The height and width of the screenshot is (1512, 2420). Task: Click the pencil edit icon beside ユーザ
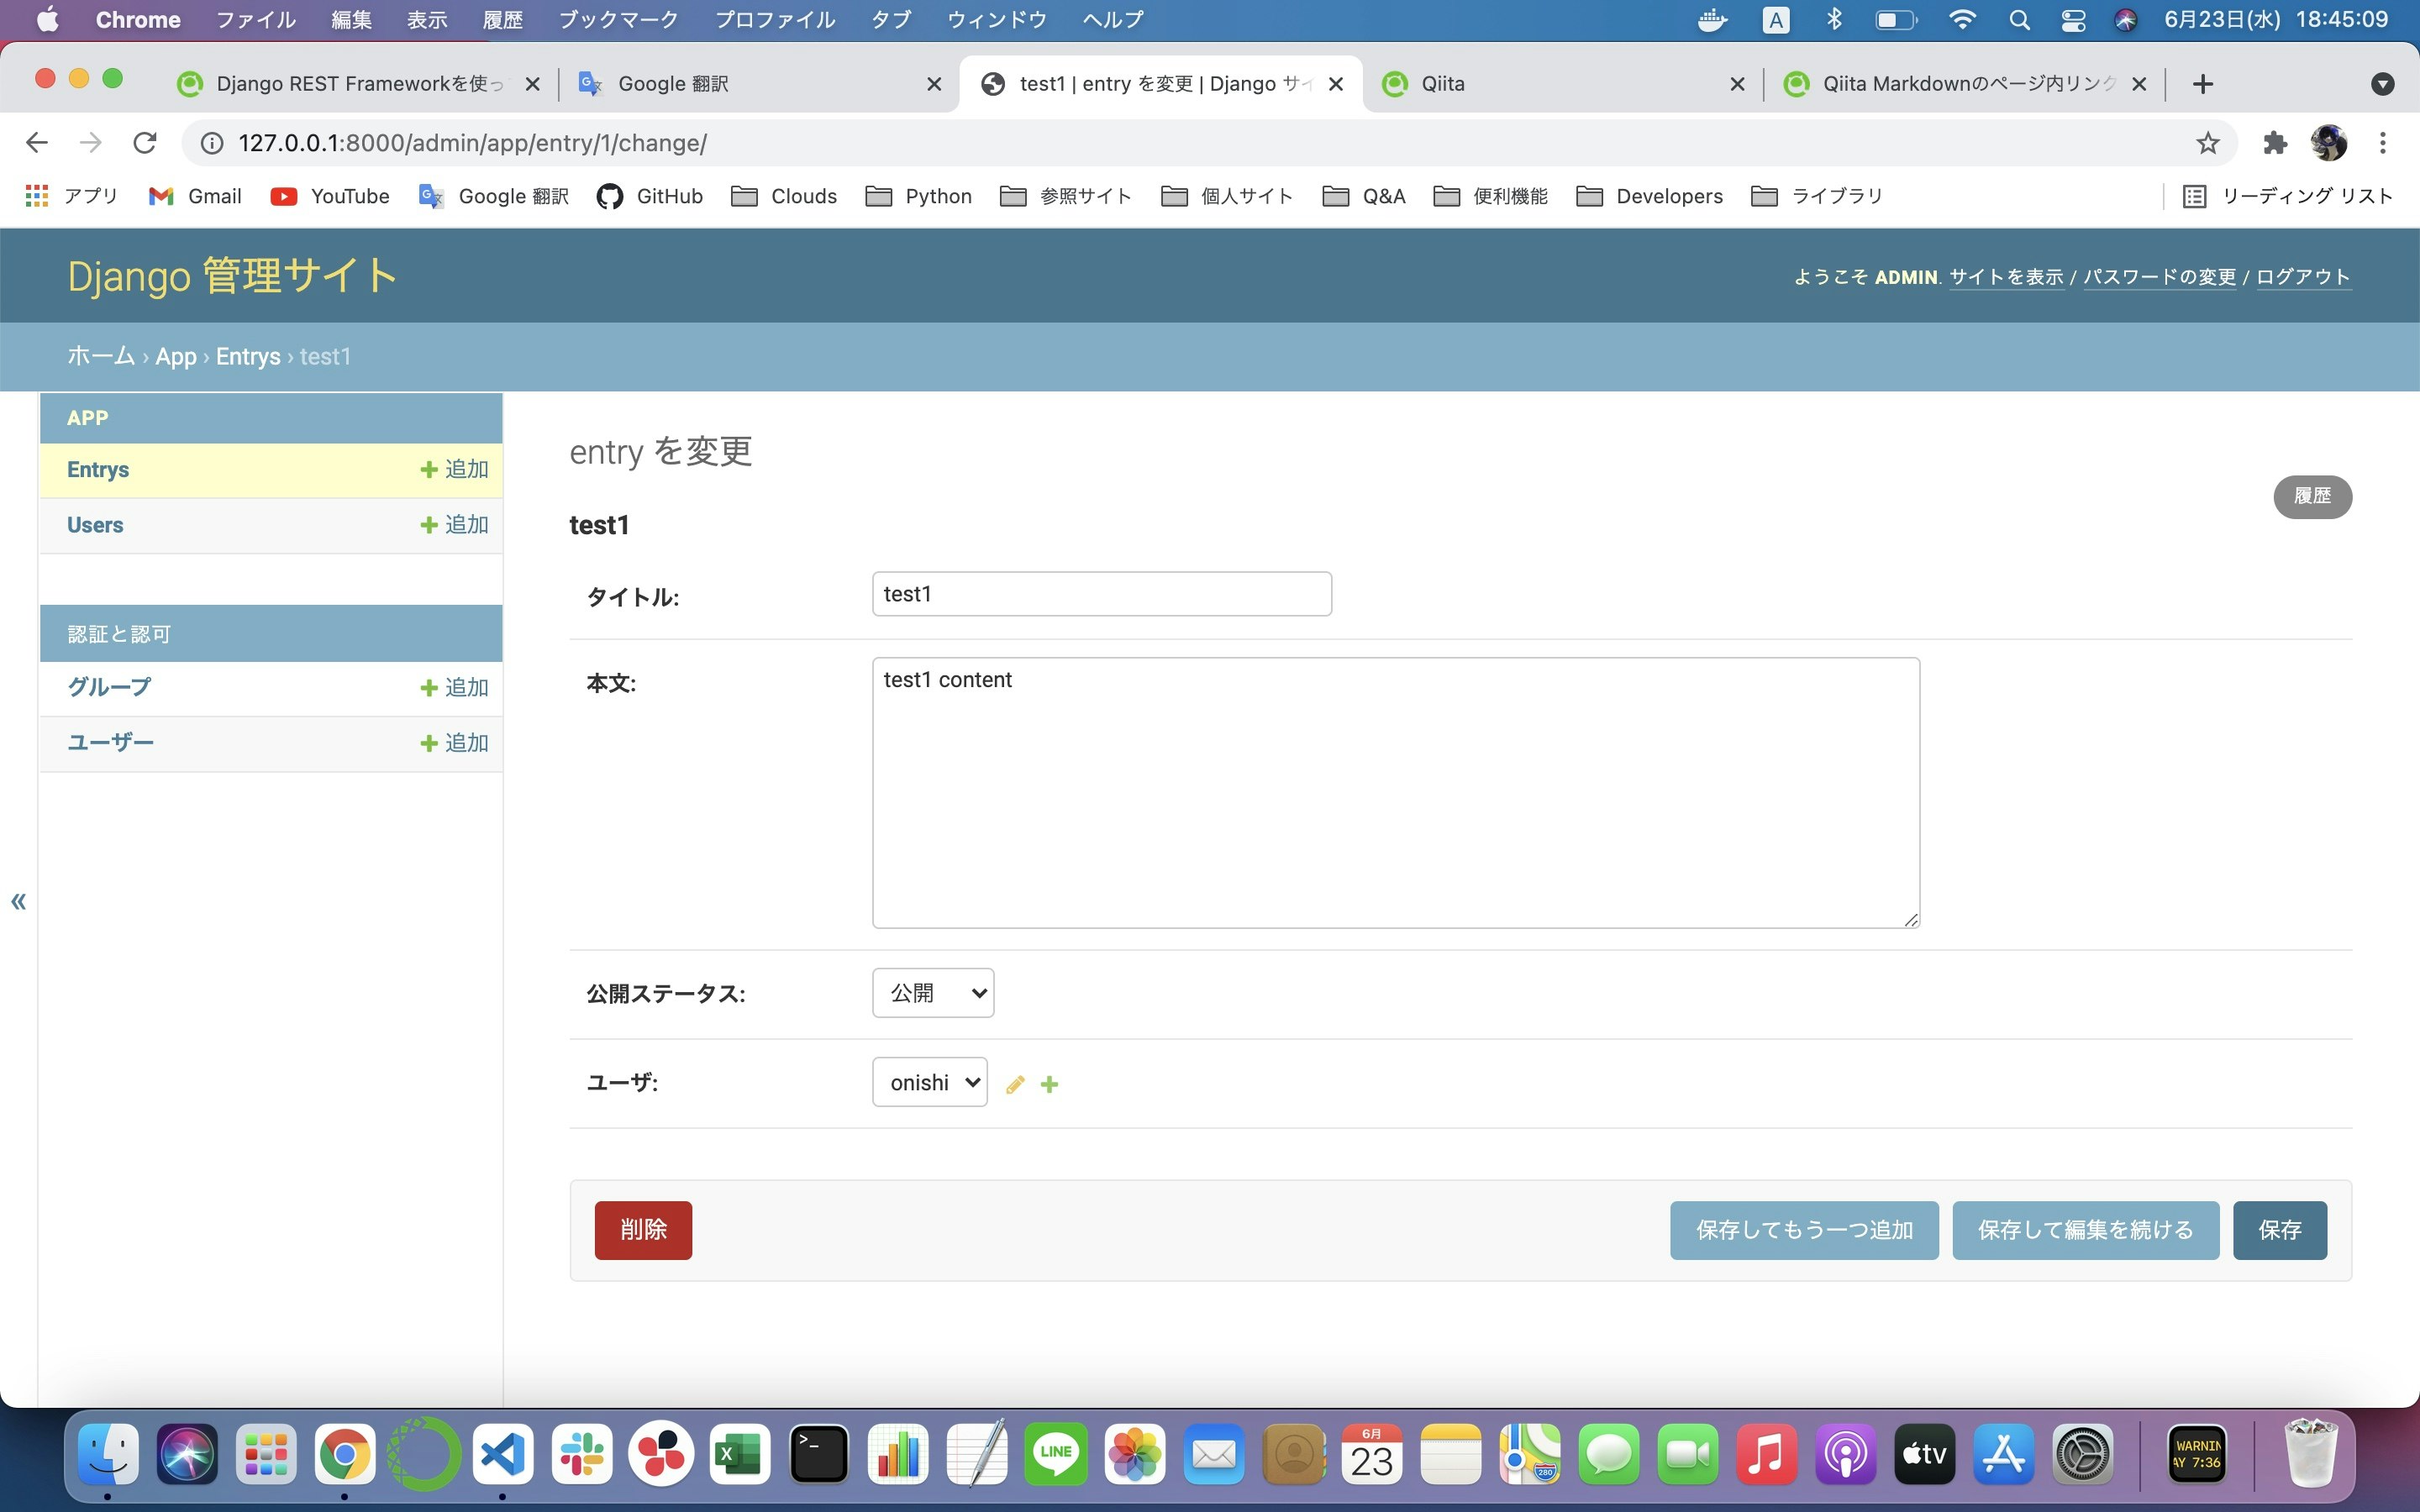click(1015, 1085)
